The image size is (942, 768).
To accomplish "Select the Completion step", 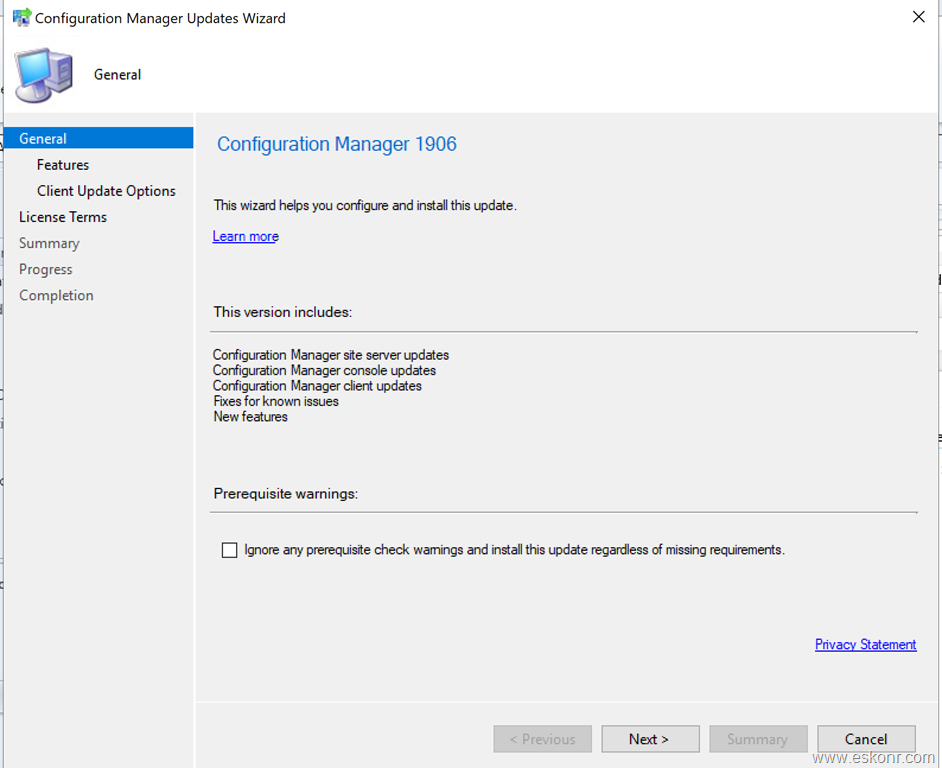I will [56, 294].
